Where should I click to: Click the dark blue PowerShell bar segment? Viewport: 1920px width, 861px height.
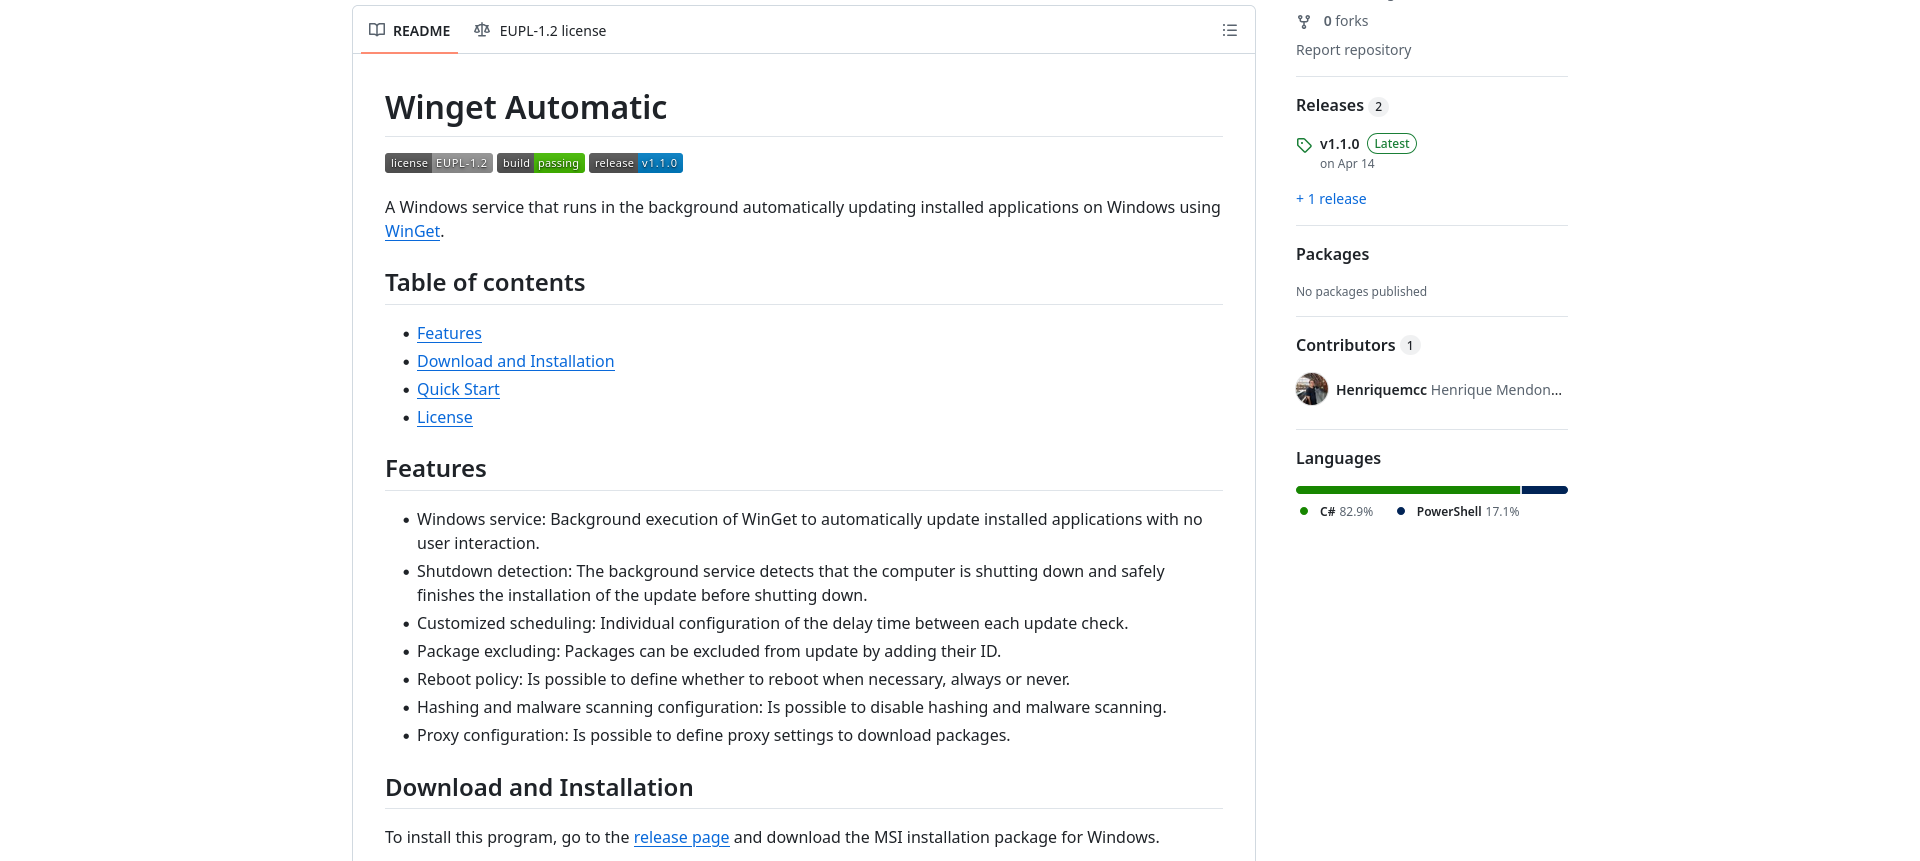[1545, 490]
